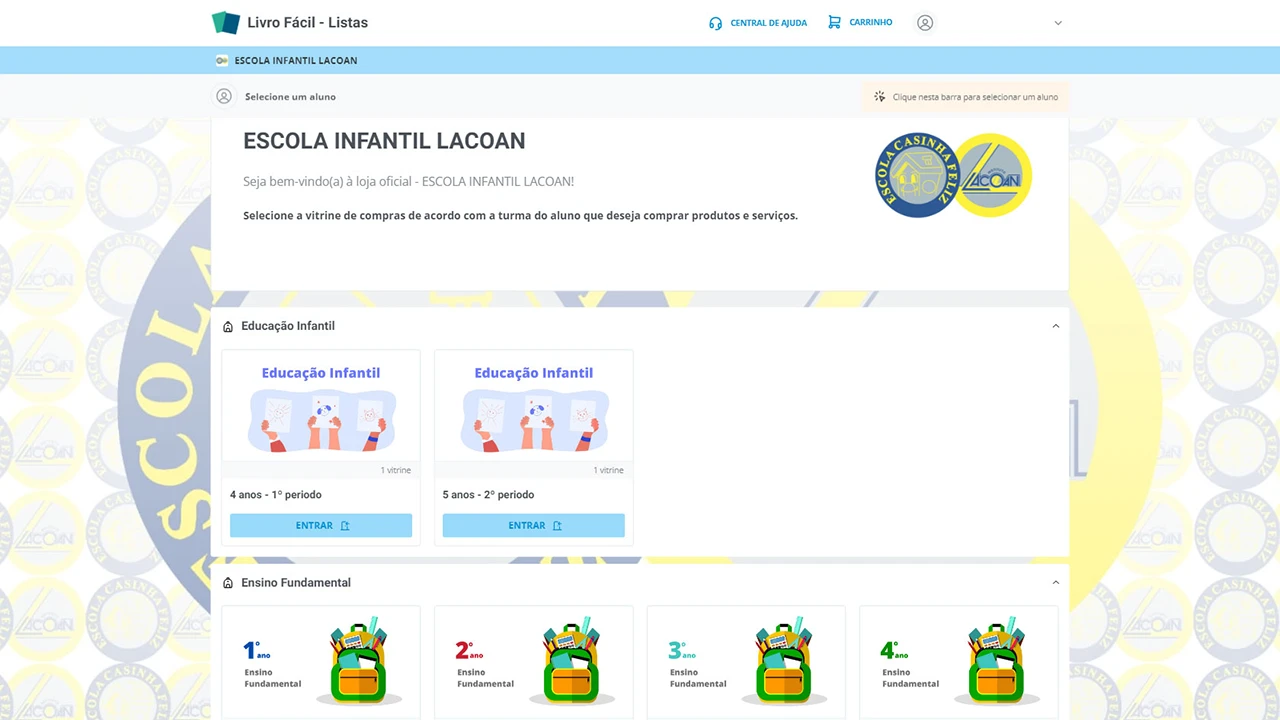Click the Ensino Fundamental section house icon
This screenshot has width=1280, height=720.
[228, 583]
